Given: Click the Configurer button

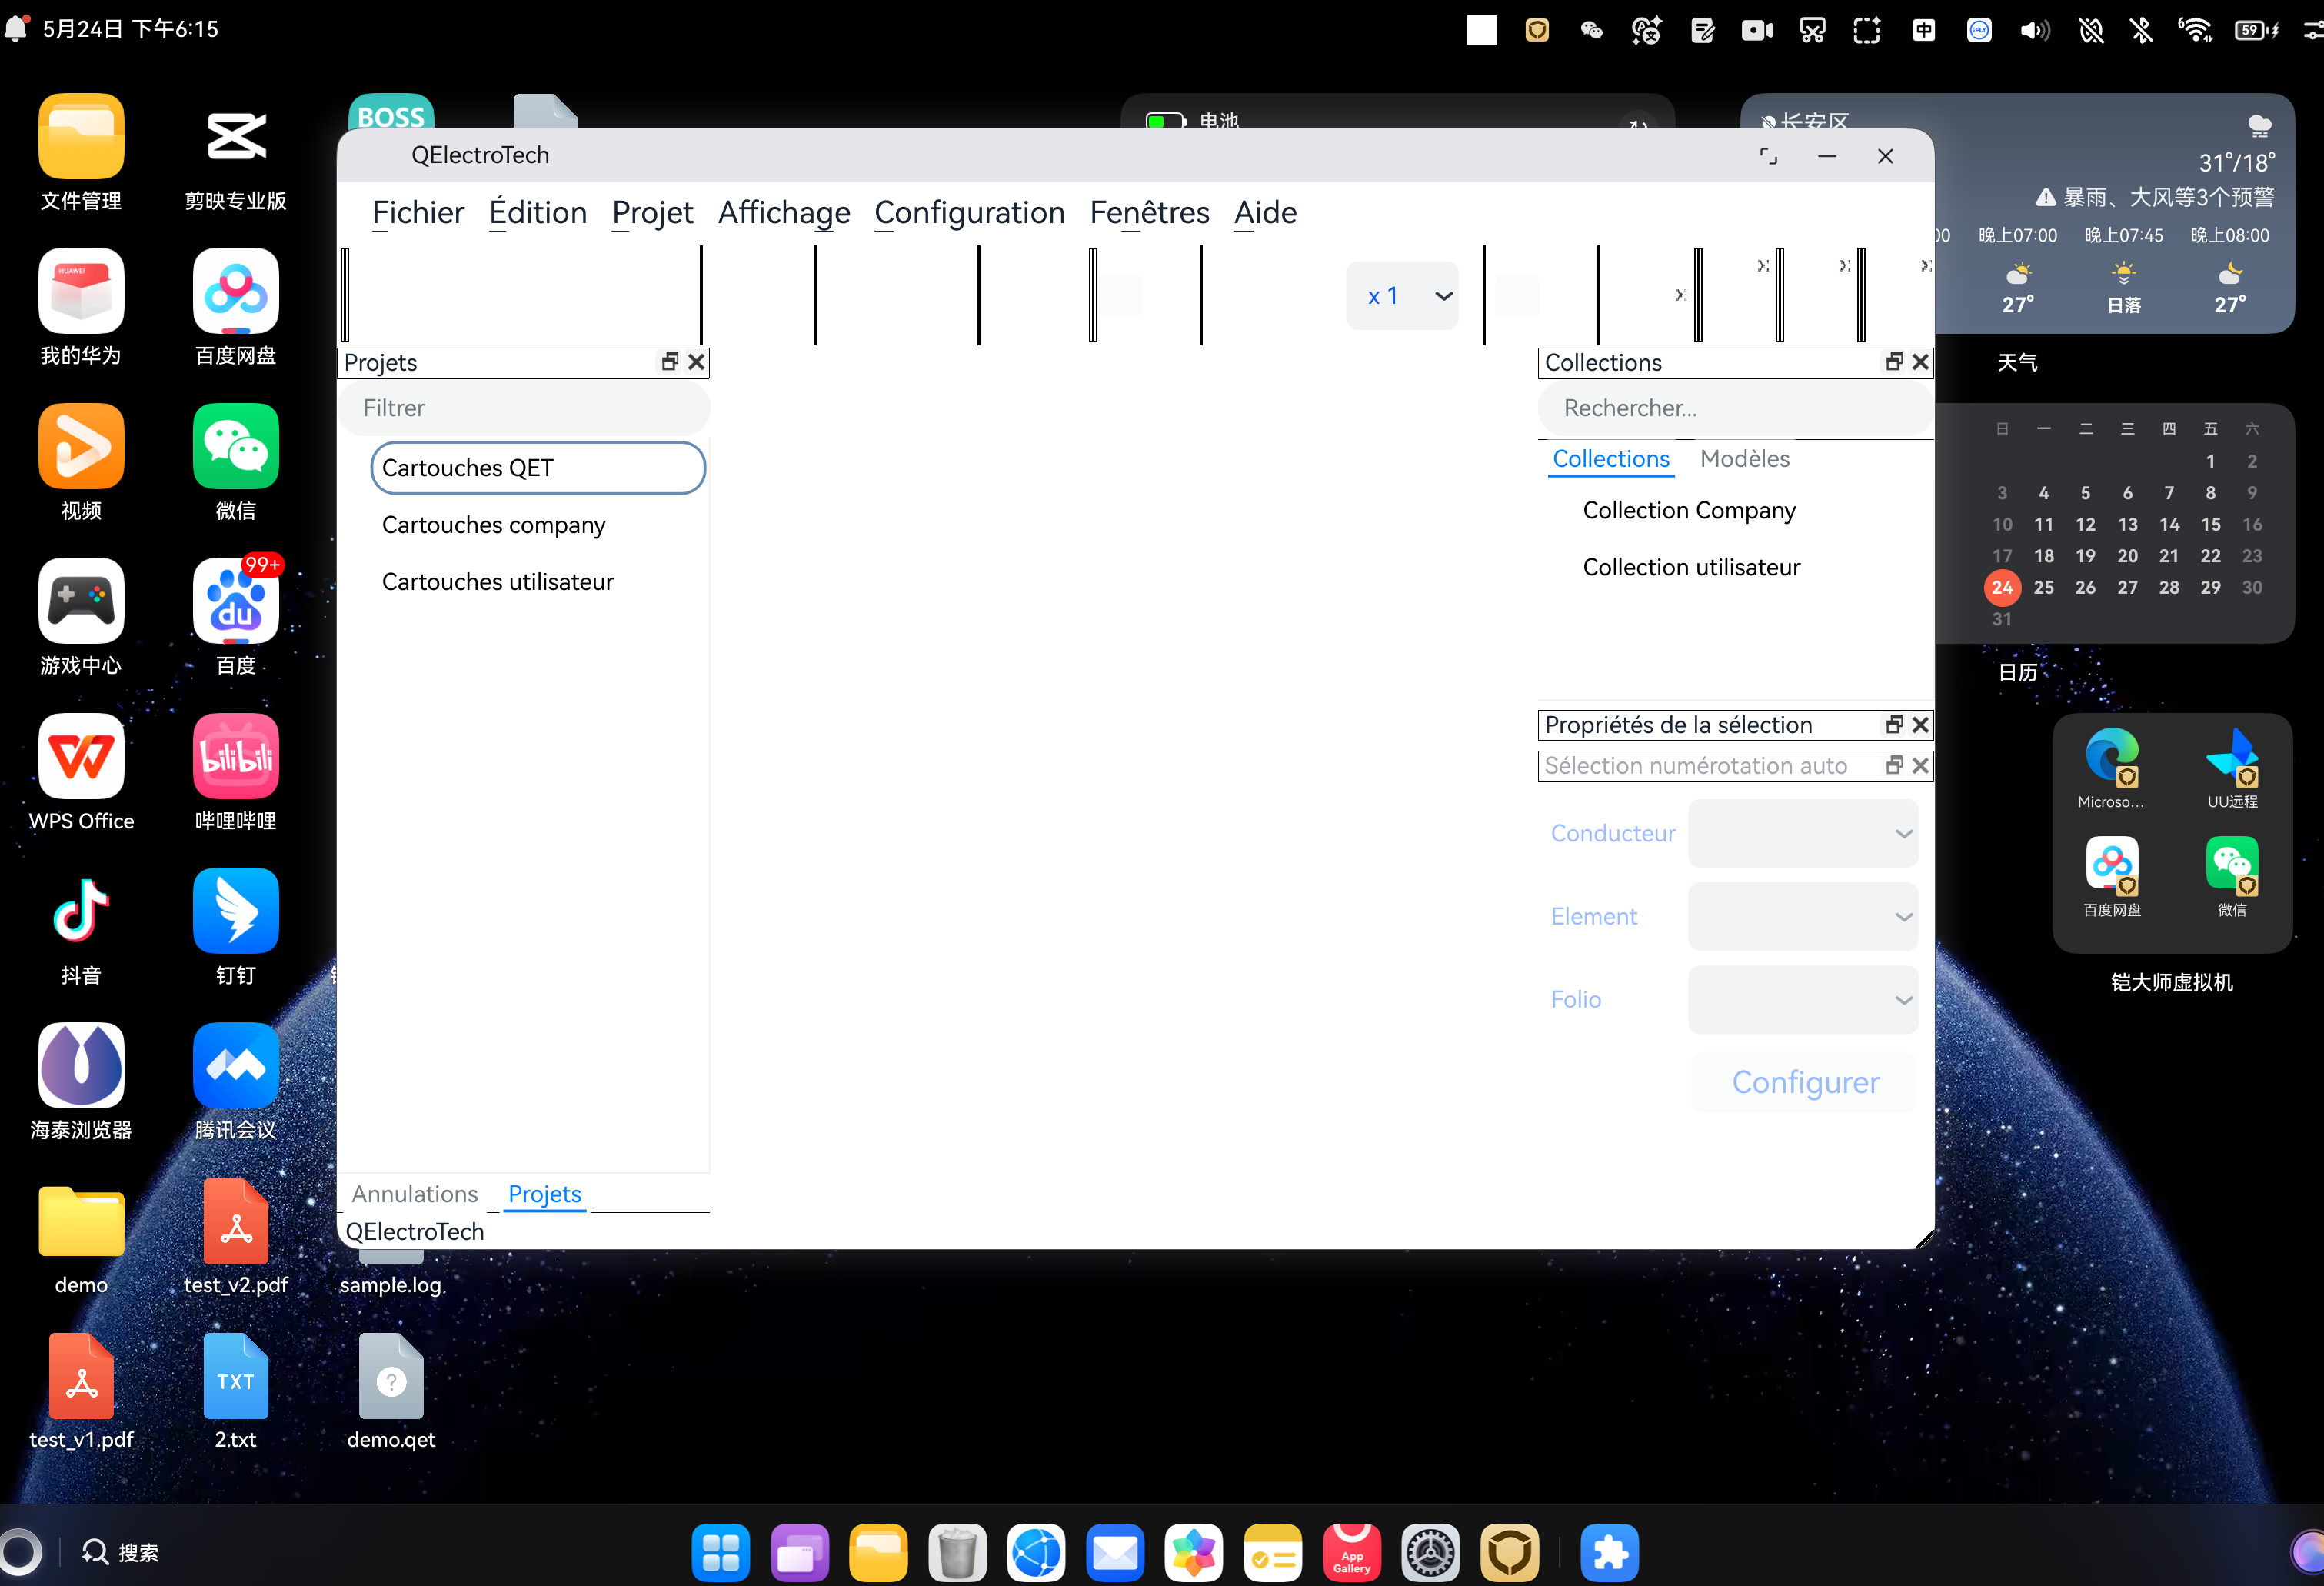Looking at the screenshot, I should point(1805,1082).
